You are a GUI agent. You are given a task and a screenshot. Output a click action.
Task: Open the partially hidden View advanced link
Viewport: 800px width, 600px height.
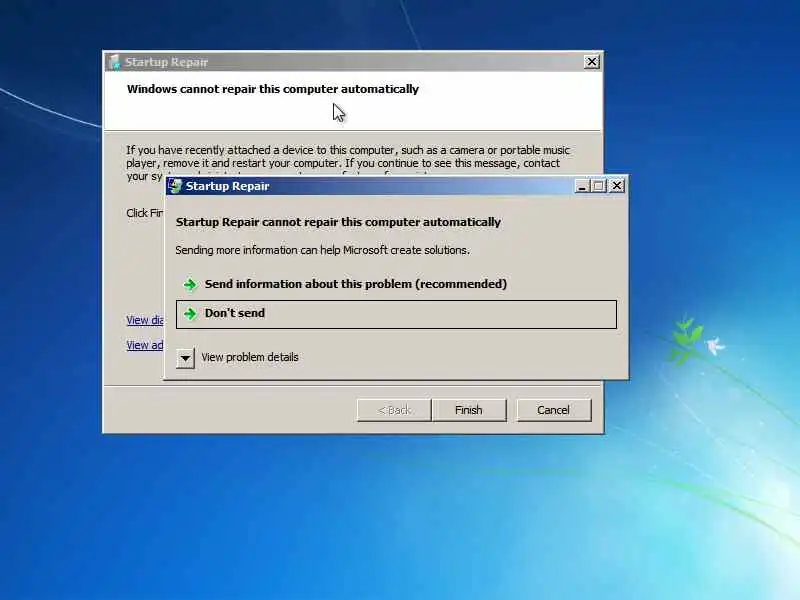(145, 345)
